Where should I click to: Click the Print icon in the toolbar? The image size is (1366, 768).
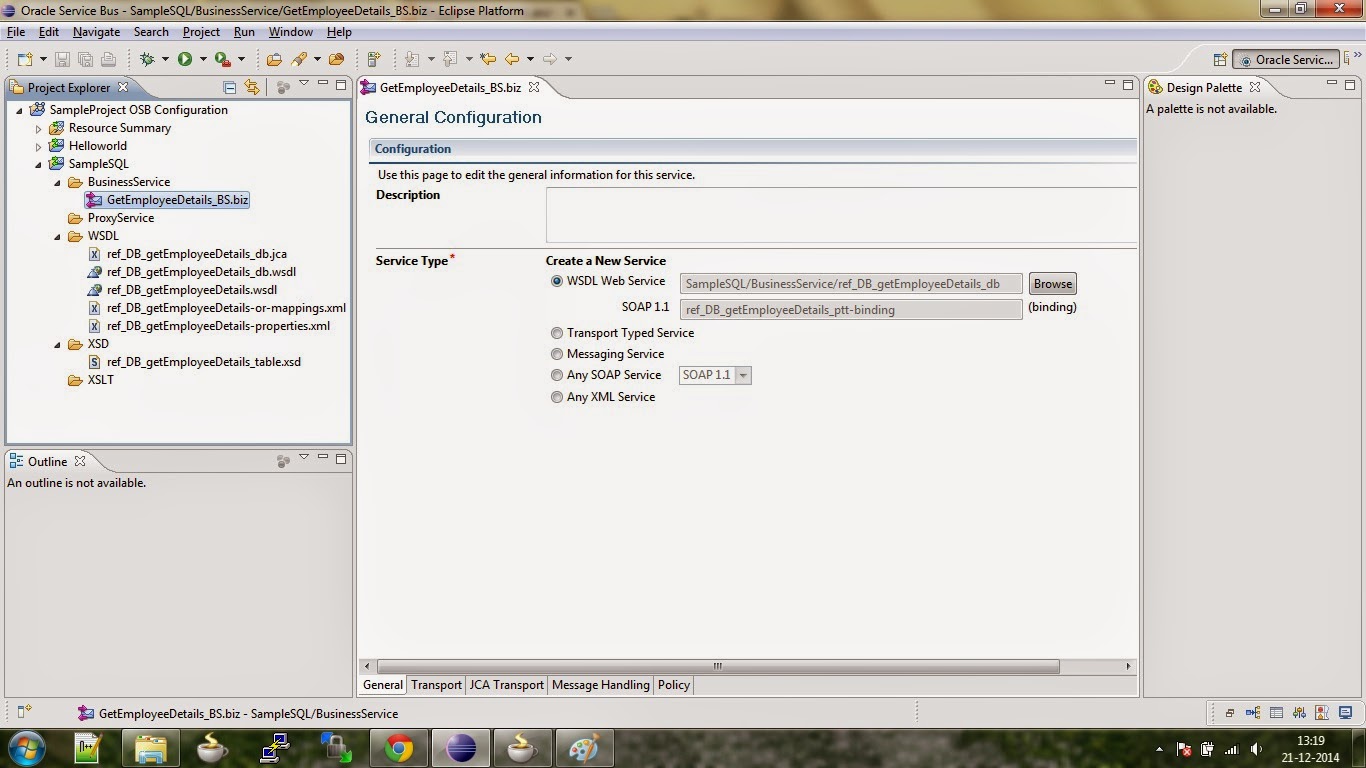click(x=108, y=58)
